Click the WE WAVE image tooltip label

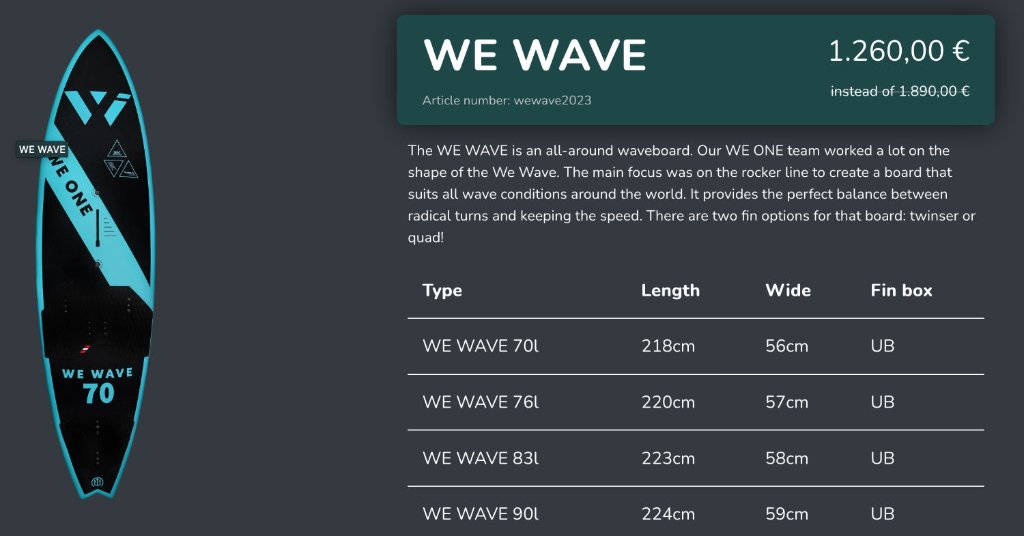42,149
